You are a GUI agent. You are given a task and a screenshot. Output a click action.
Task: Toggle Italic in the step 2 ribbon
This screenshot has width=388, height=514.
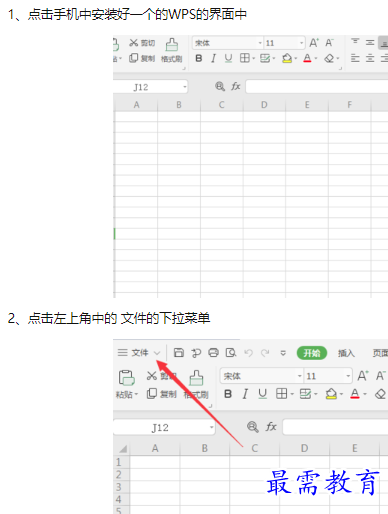245,394
